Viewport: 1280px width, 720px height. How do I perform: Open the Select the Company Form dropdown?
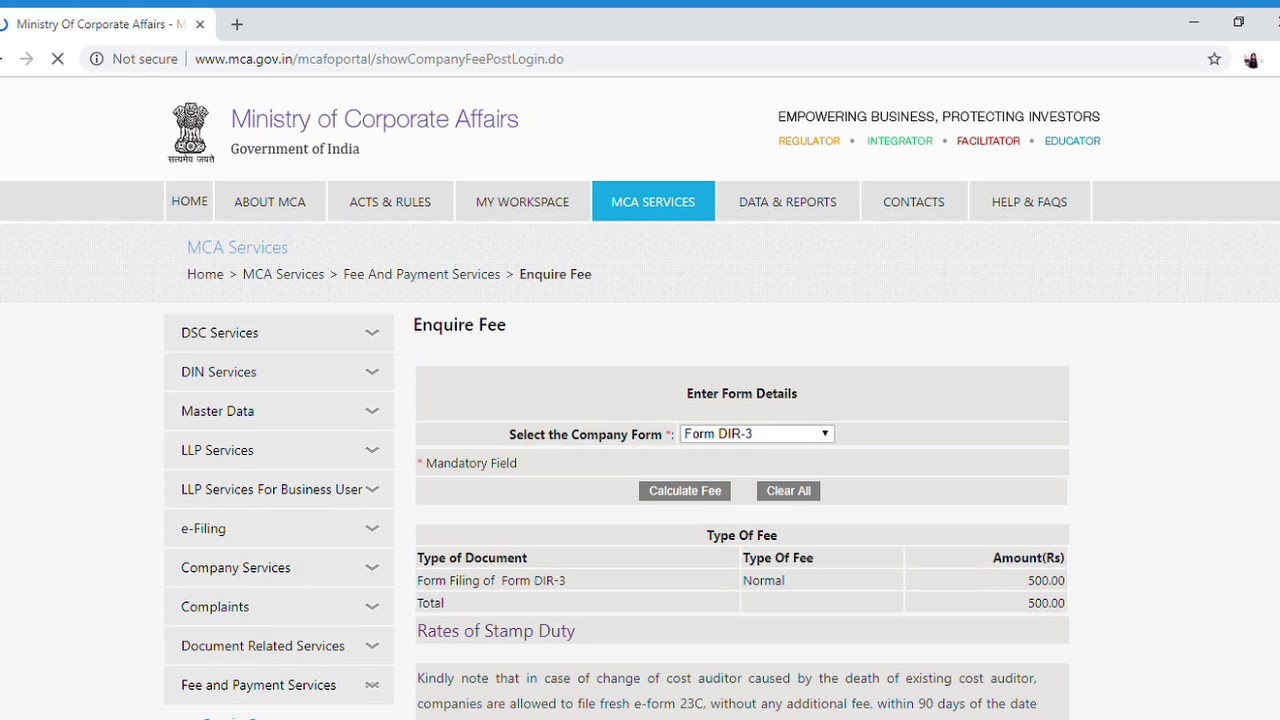[757, 434]
